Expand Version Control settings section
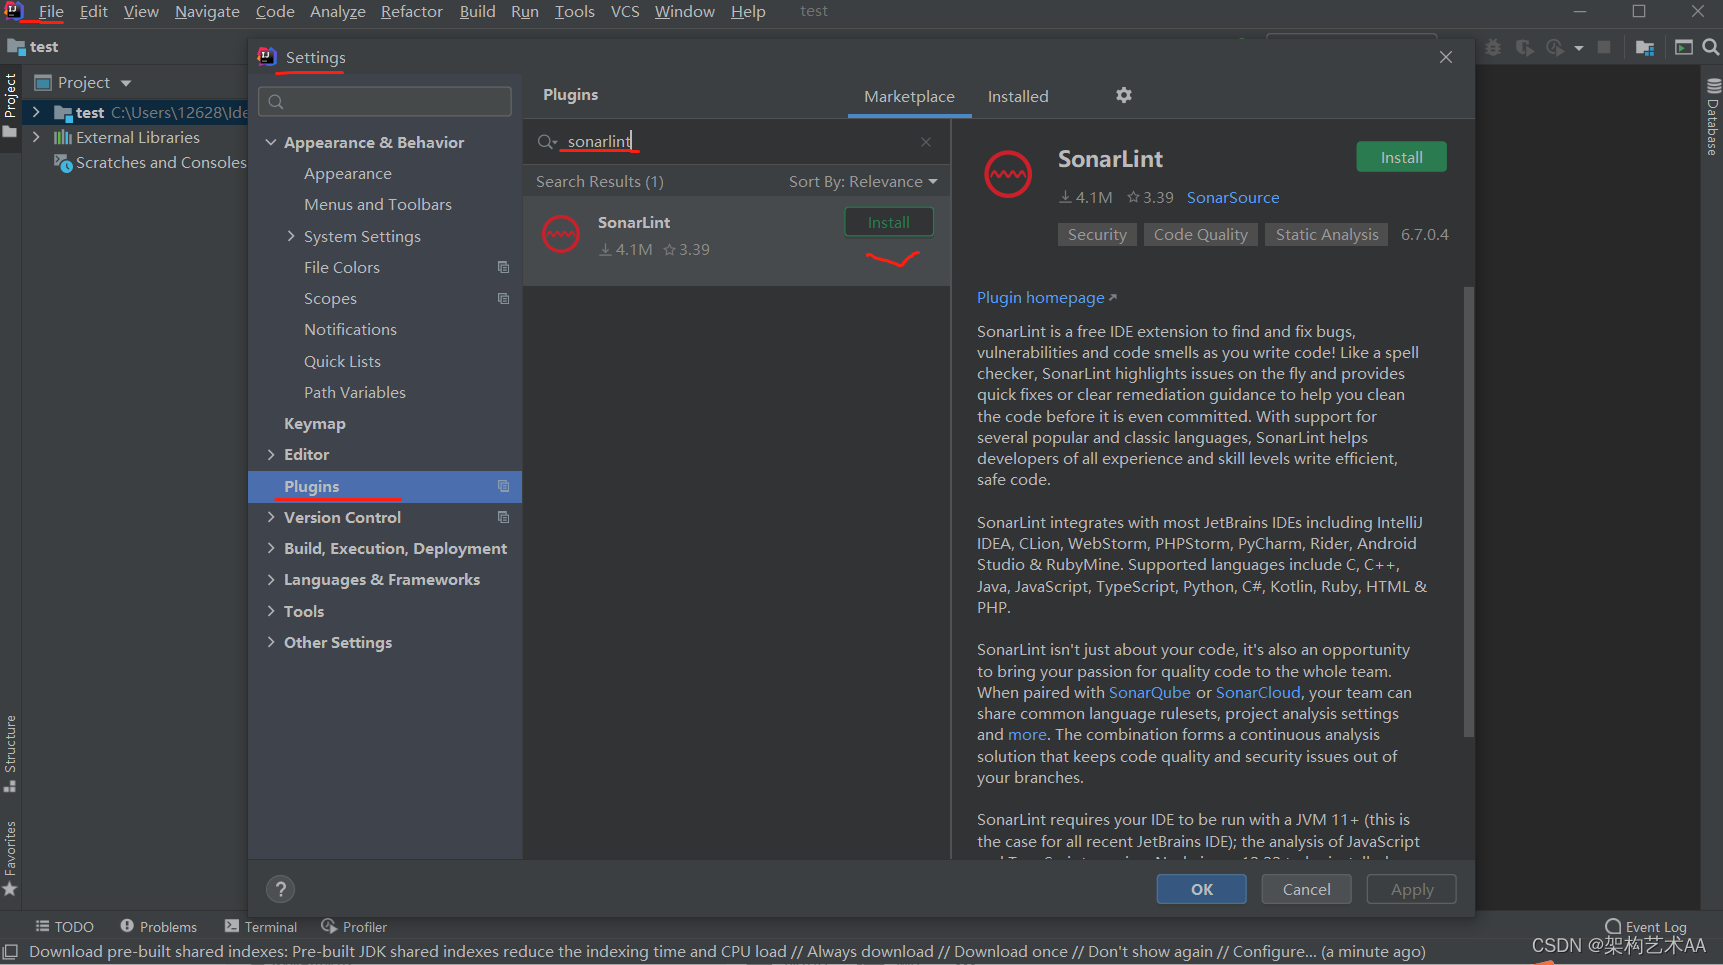This screenshot has height=965, width=1723. (270, 517)
